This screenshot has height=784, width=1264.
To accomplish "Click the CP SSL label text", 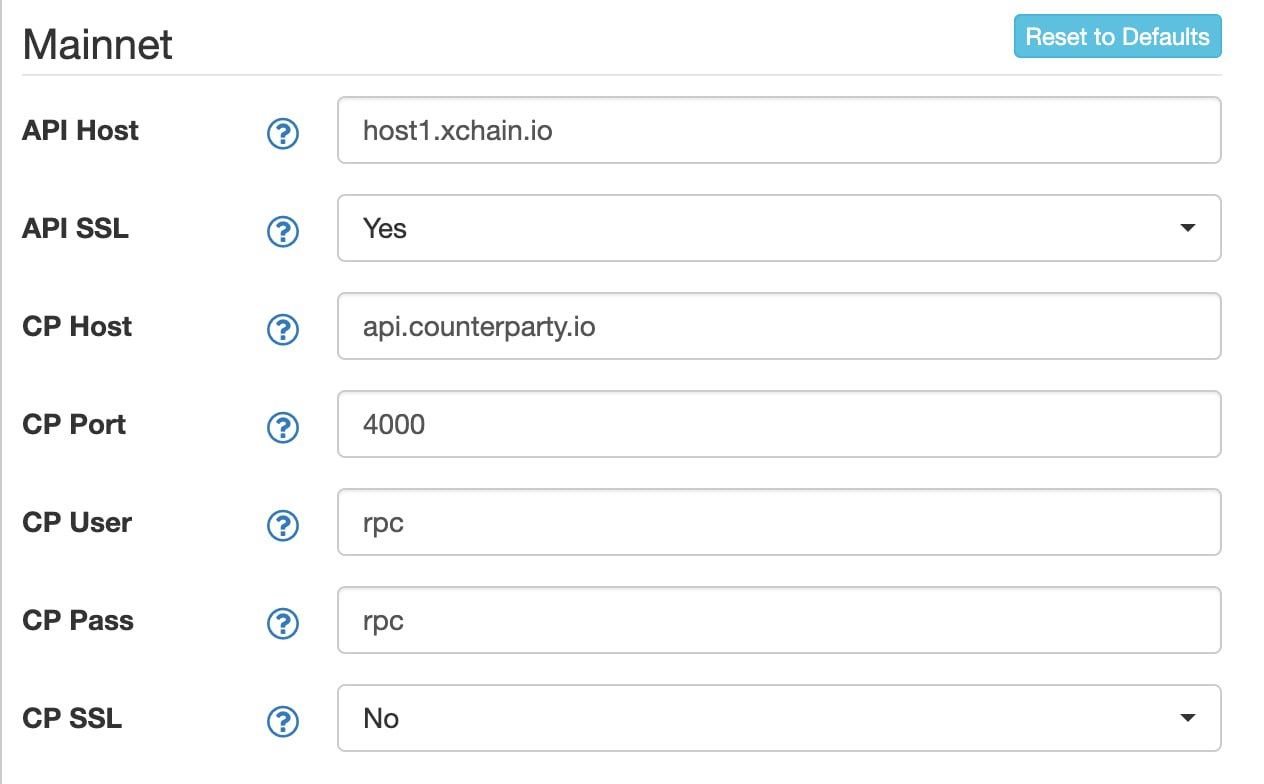I will 72,719.
